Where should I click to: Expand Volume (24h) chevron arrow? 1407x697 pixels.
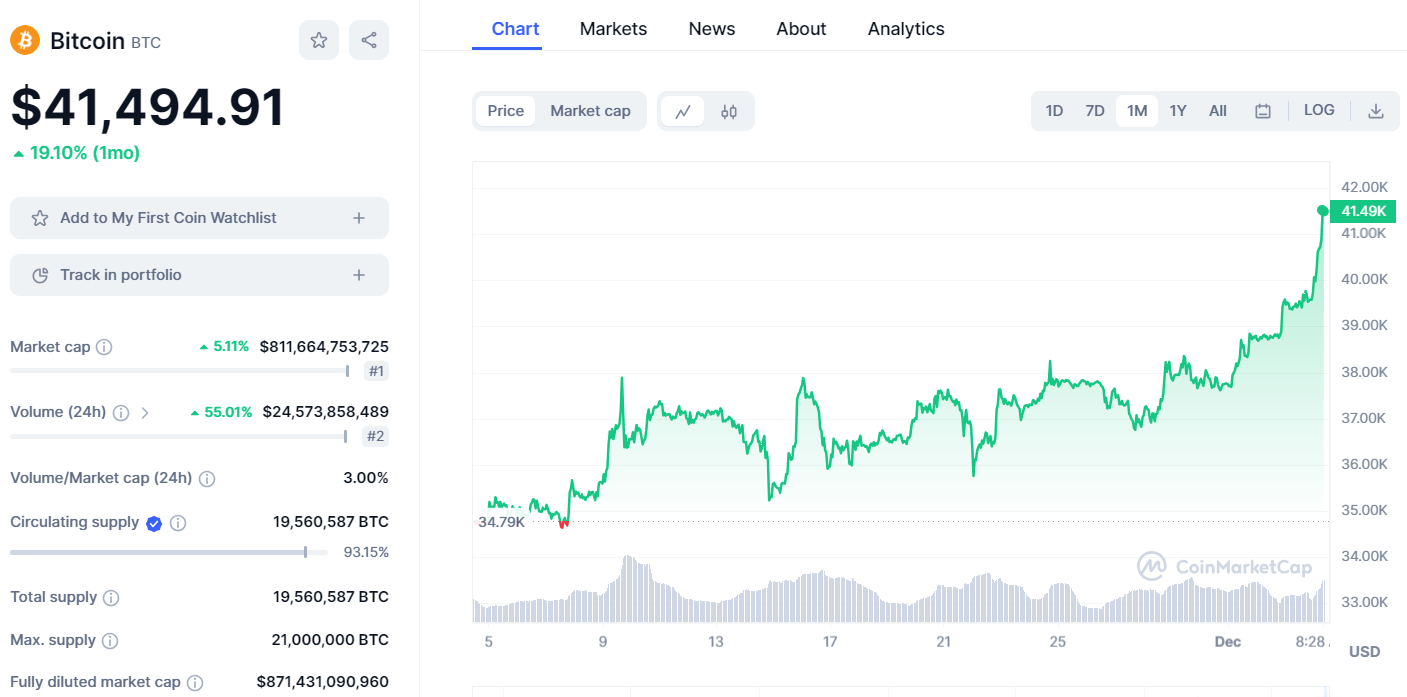(145, 412)
